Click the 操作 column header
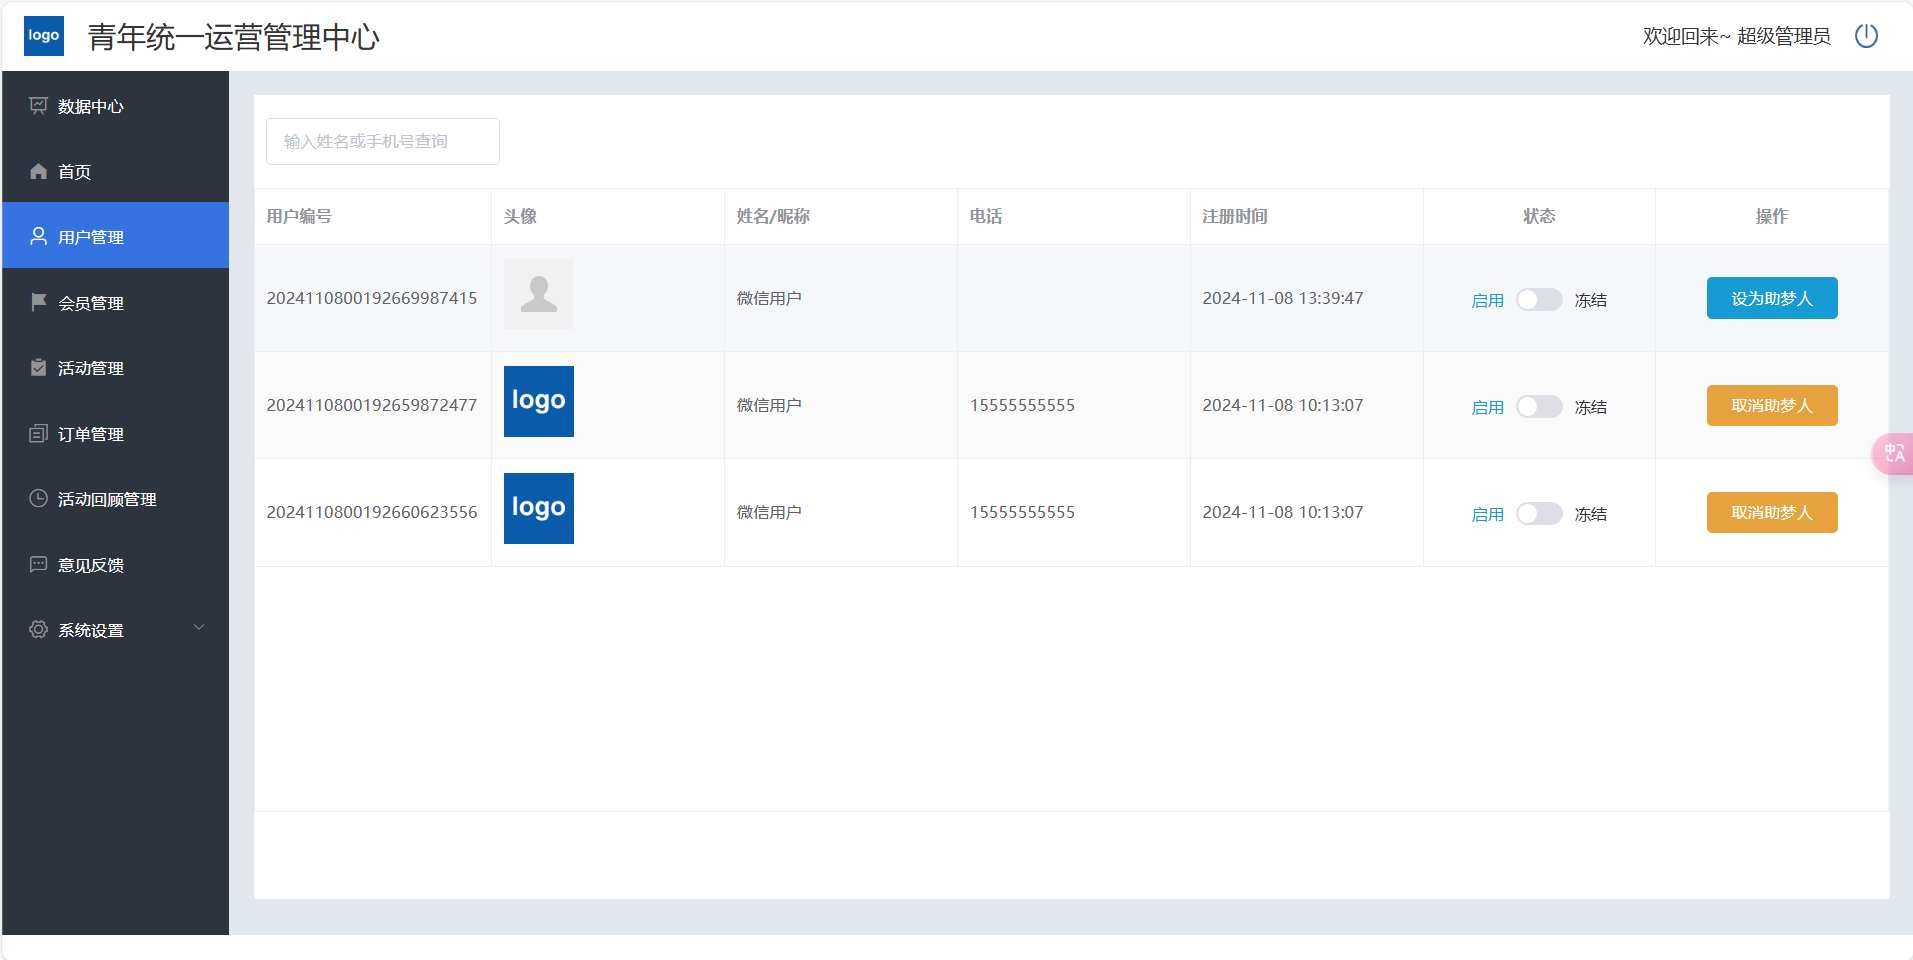 (1771, 216)
